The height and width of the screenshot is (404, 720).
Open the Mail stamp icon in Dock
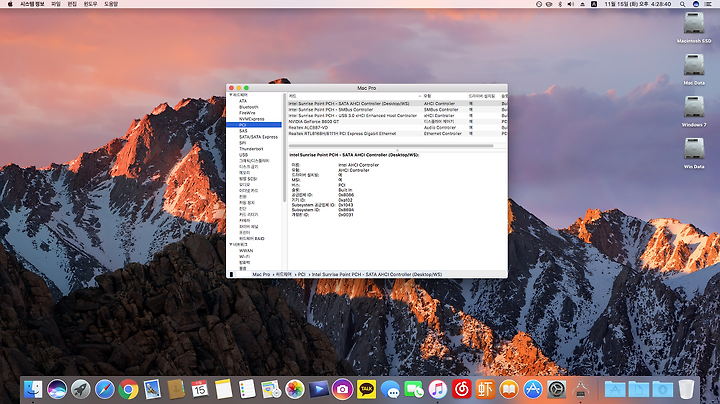[152, 389]
